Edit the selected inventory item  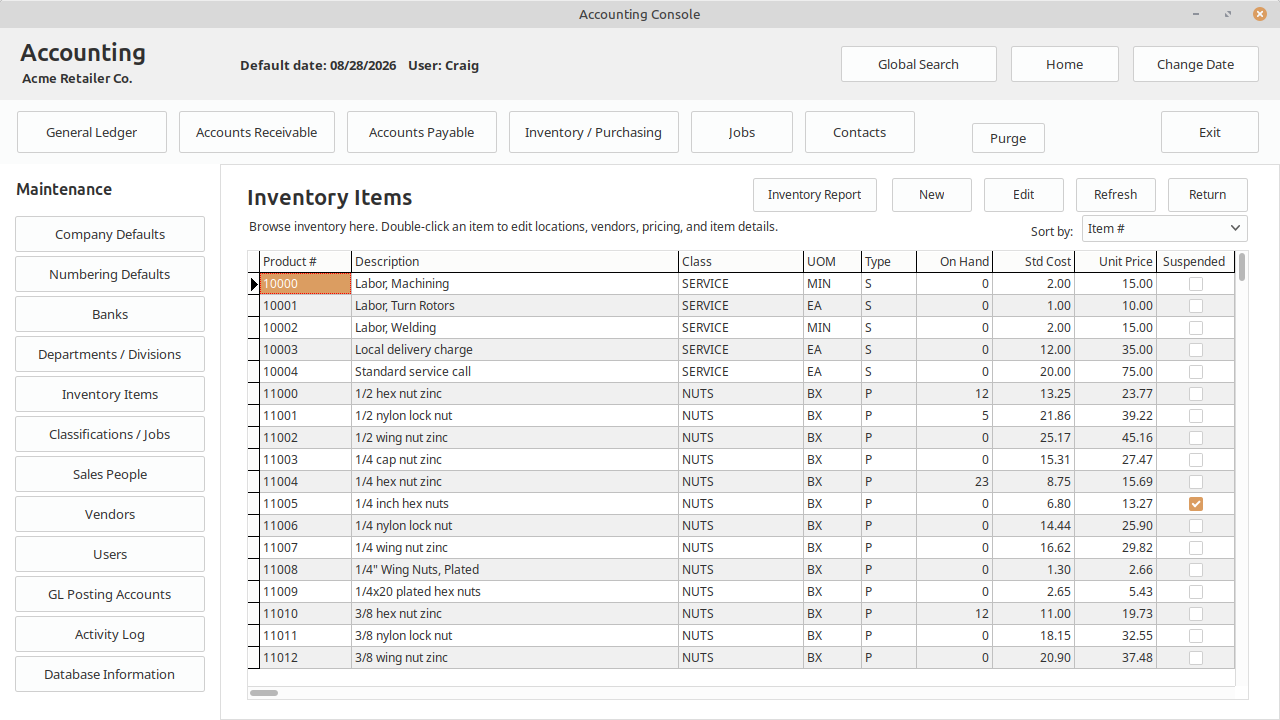point(1024,195)
